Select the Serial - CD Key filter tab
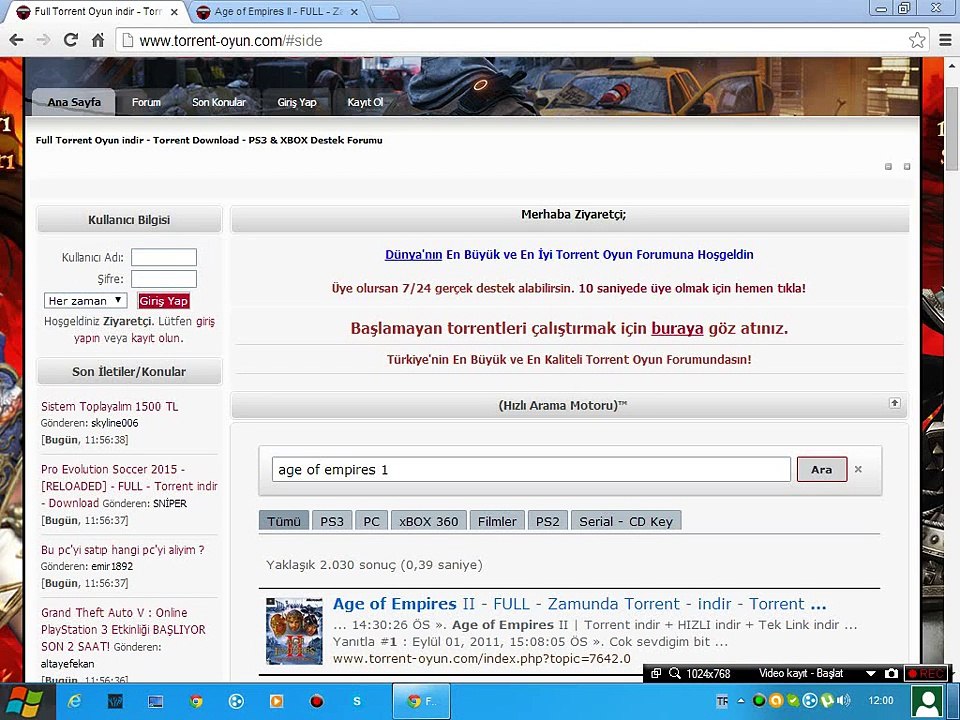960x720 pixels. (626, 521)
